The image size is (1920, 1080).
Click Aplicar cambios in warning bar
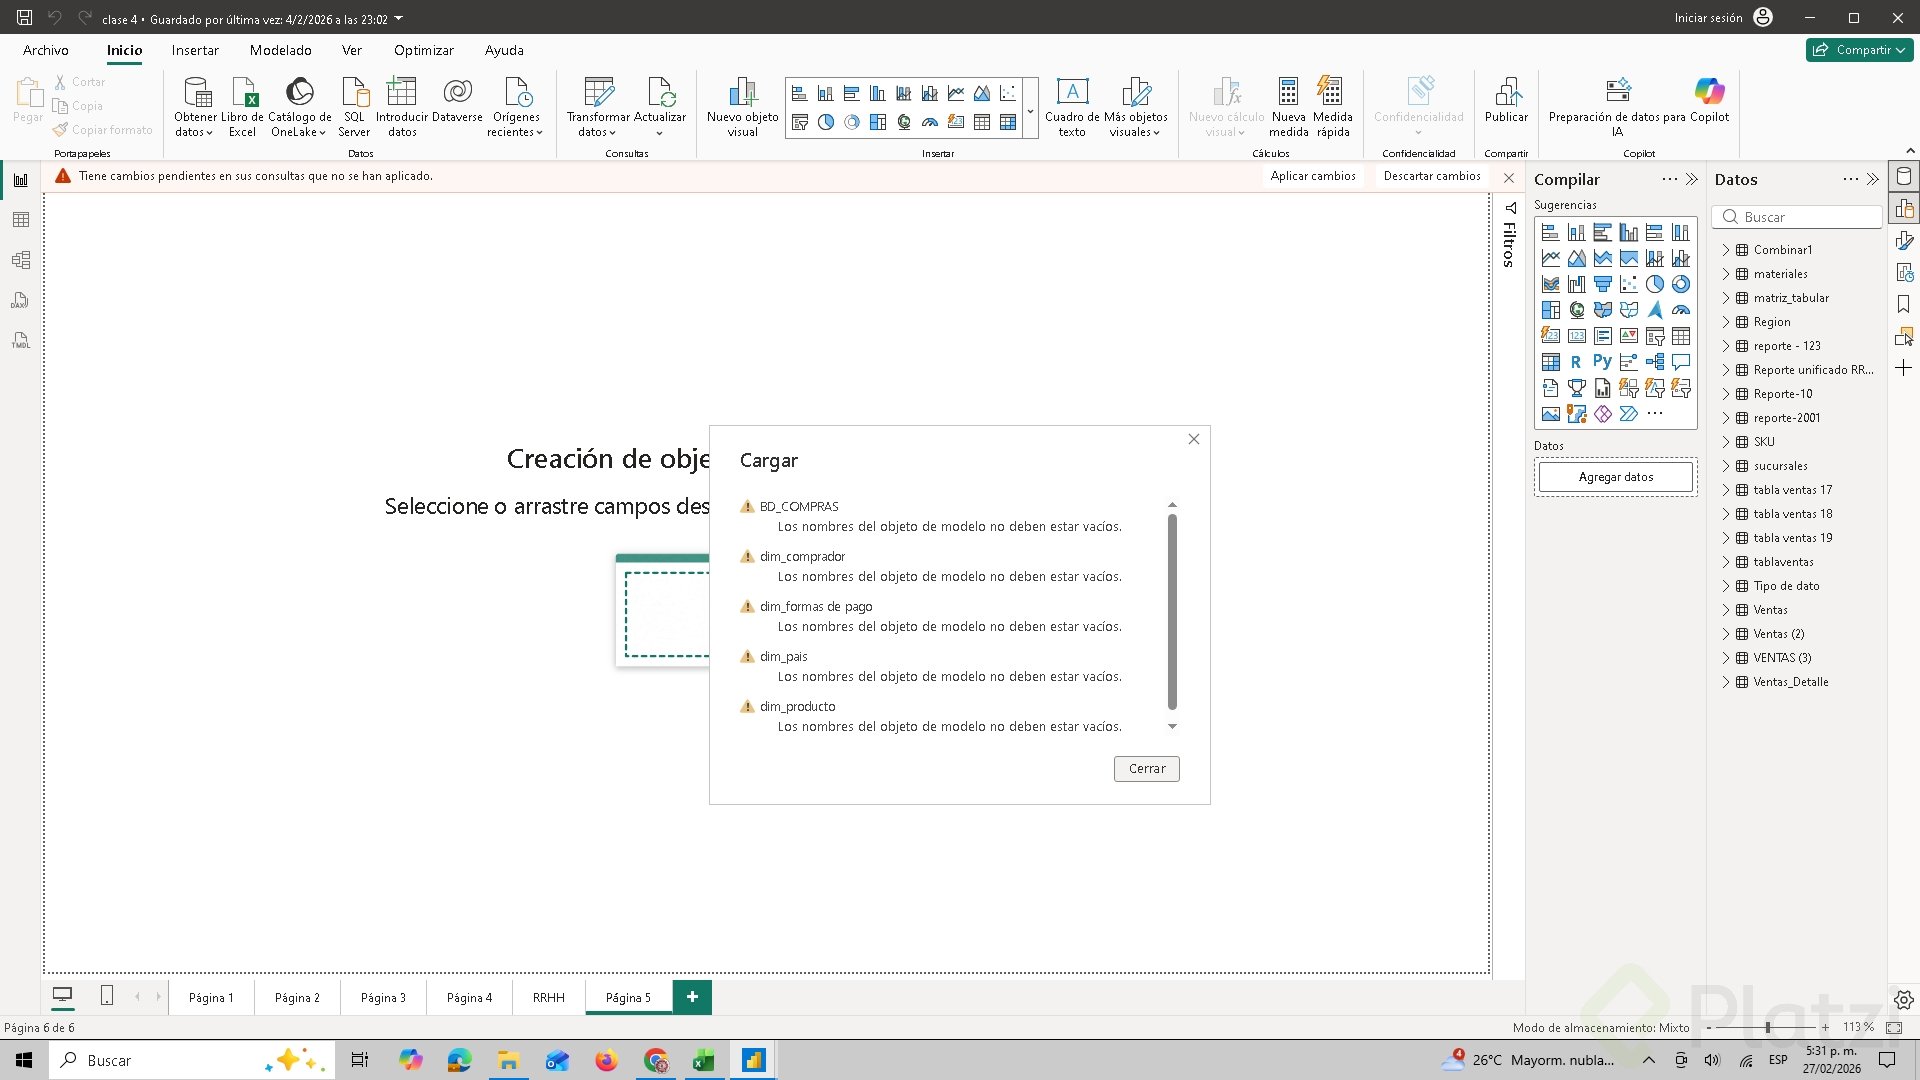1312,176
